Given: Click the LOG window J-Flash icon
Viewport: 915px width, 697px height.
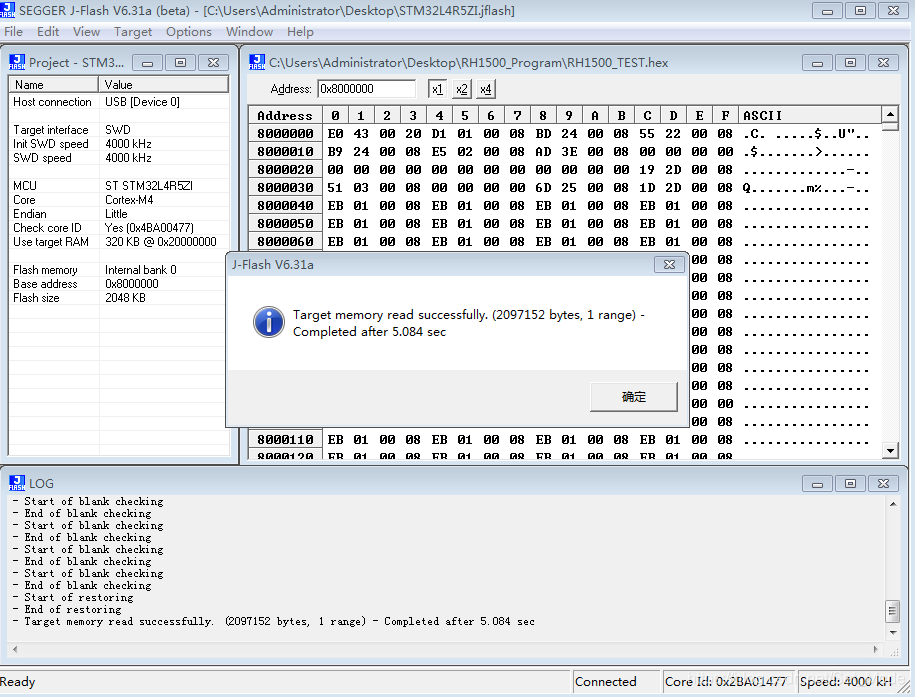Looking at the screenshot, I should tap(17, 483).
